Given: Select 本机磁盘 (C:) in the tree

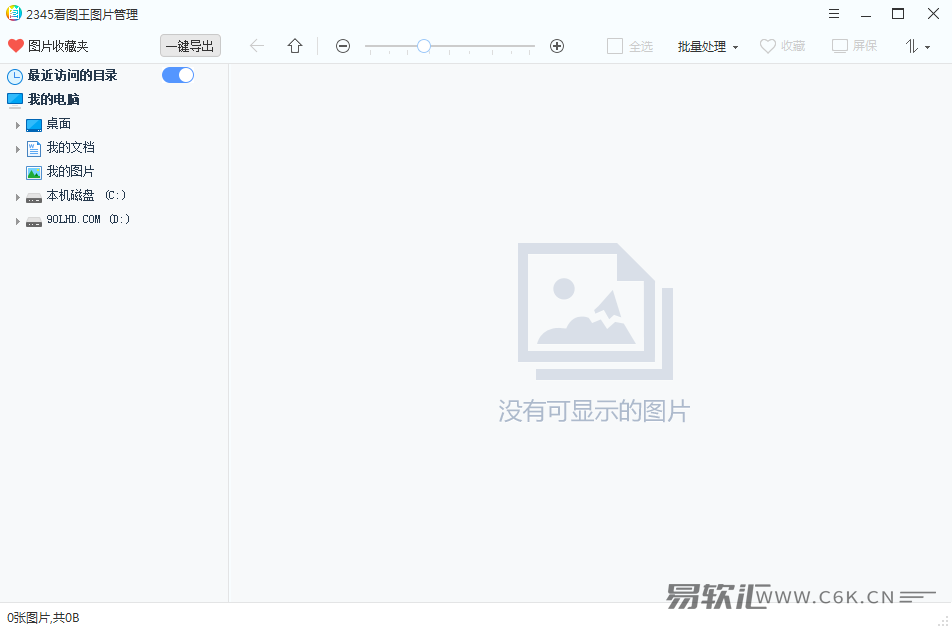Looking at the screenshot, I should click(x=86, y=195).
